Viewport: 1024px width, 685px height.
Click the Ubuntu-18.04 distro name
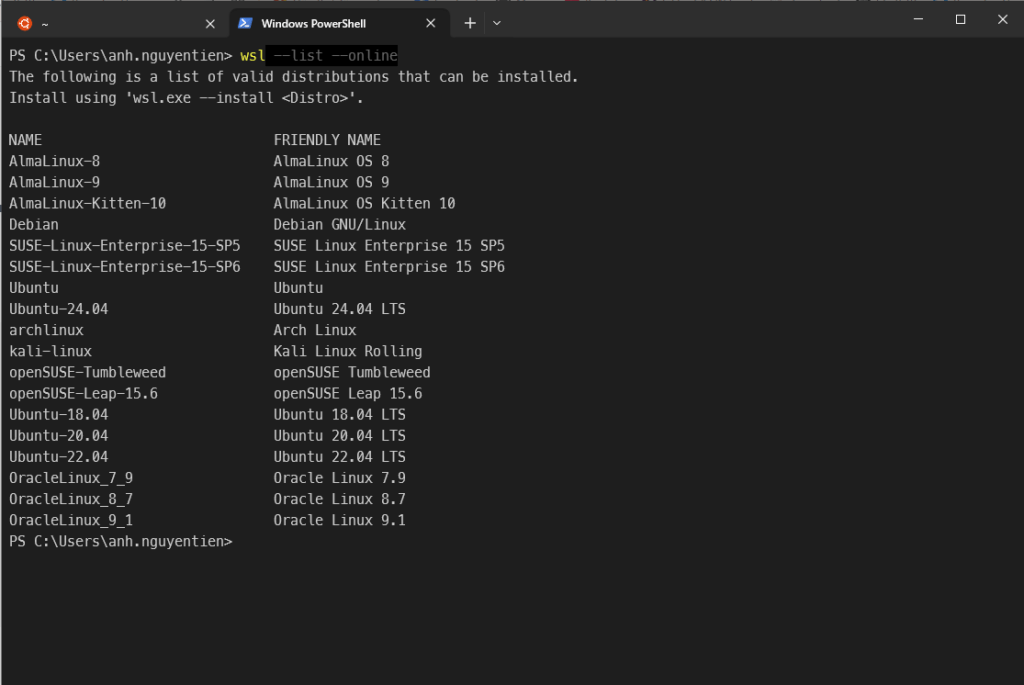click(58, 415)
